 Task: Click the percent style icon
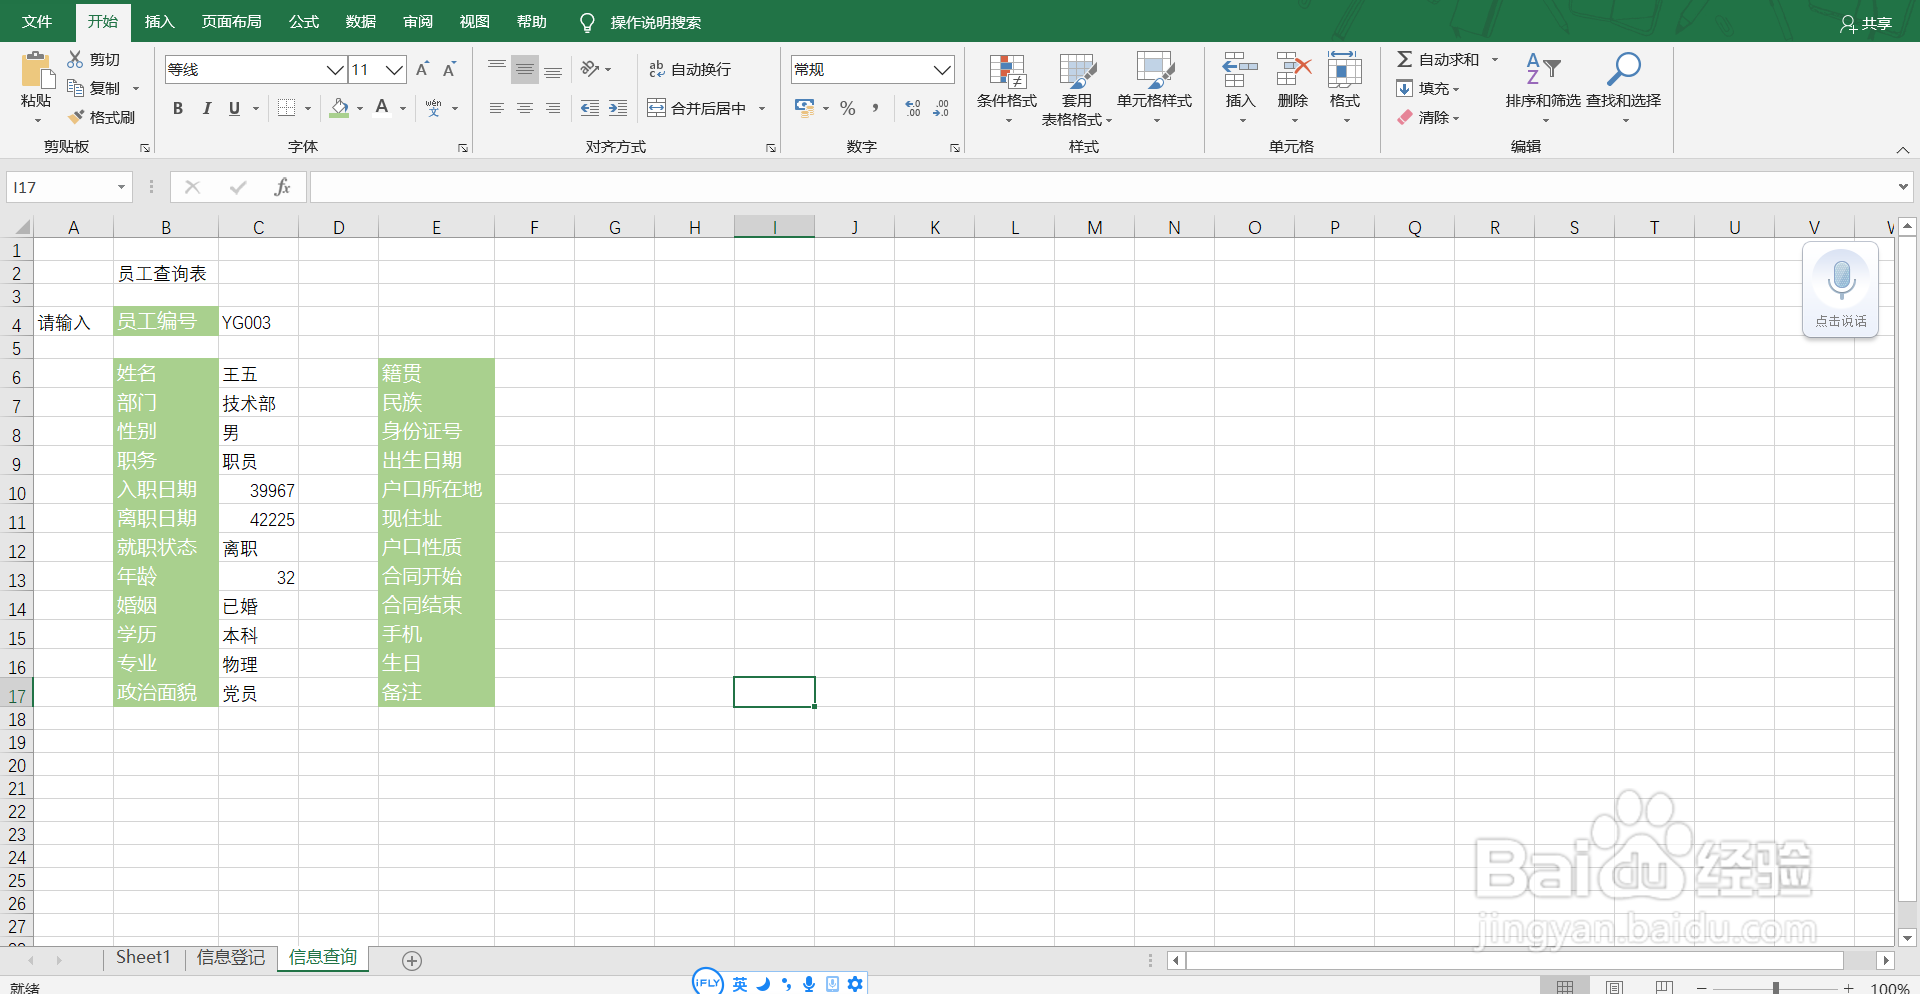848,108
